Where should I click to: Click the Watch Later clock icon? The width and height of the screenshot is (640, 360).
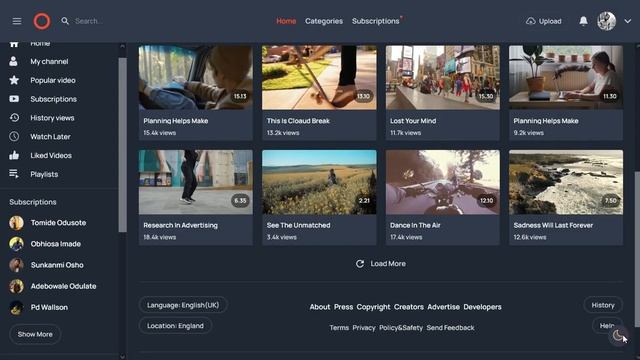(14, 136)
